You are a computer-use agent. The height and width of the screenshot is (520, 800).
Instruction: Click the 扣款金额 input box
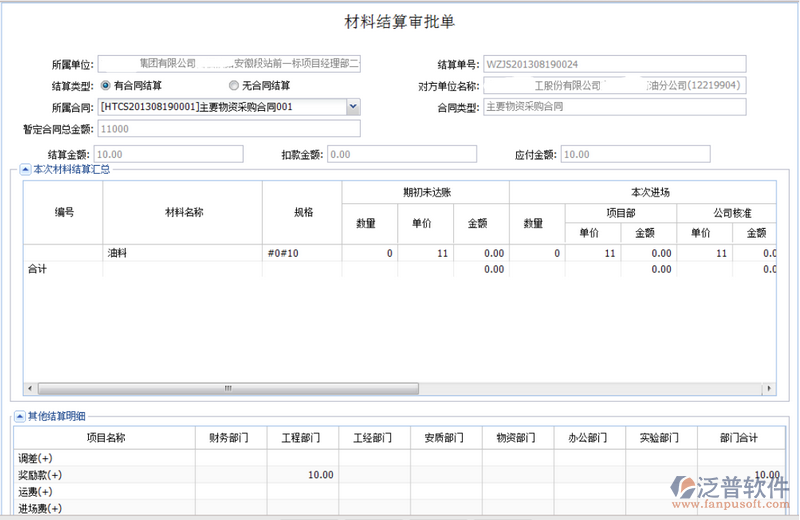tap(411, 154)
